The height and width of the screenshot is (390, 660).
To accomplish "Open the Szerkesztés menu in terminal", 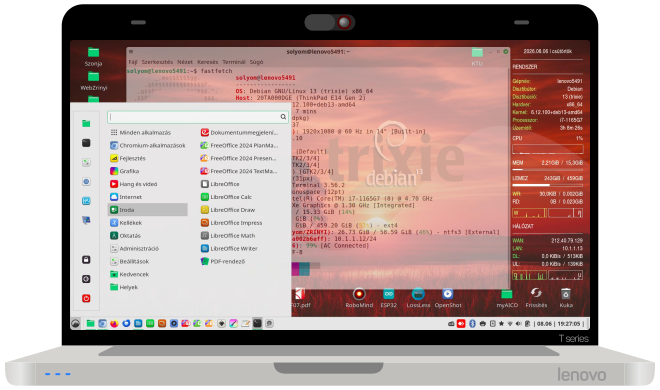I will click(x=157, y=62).
